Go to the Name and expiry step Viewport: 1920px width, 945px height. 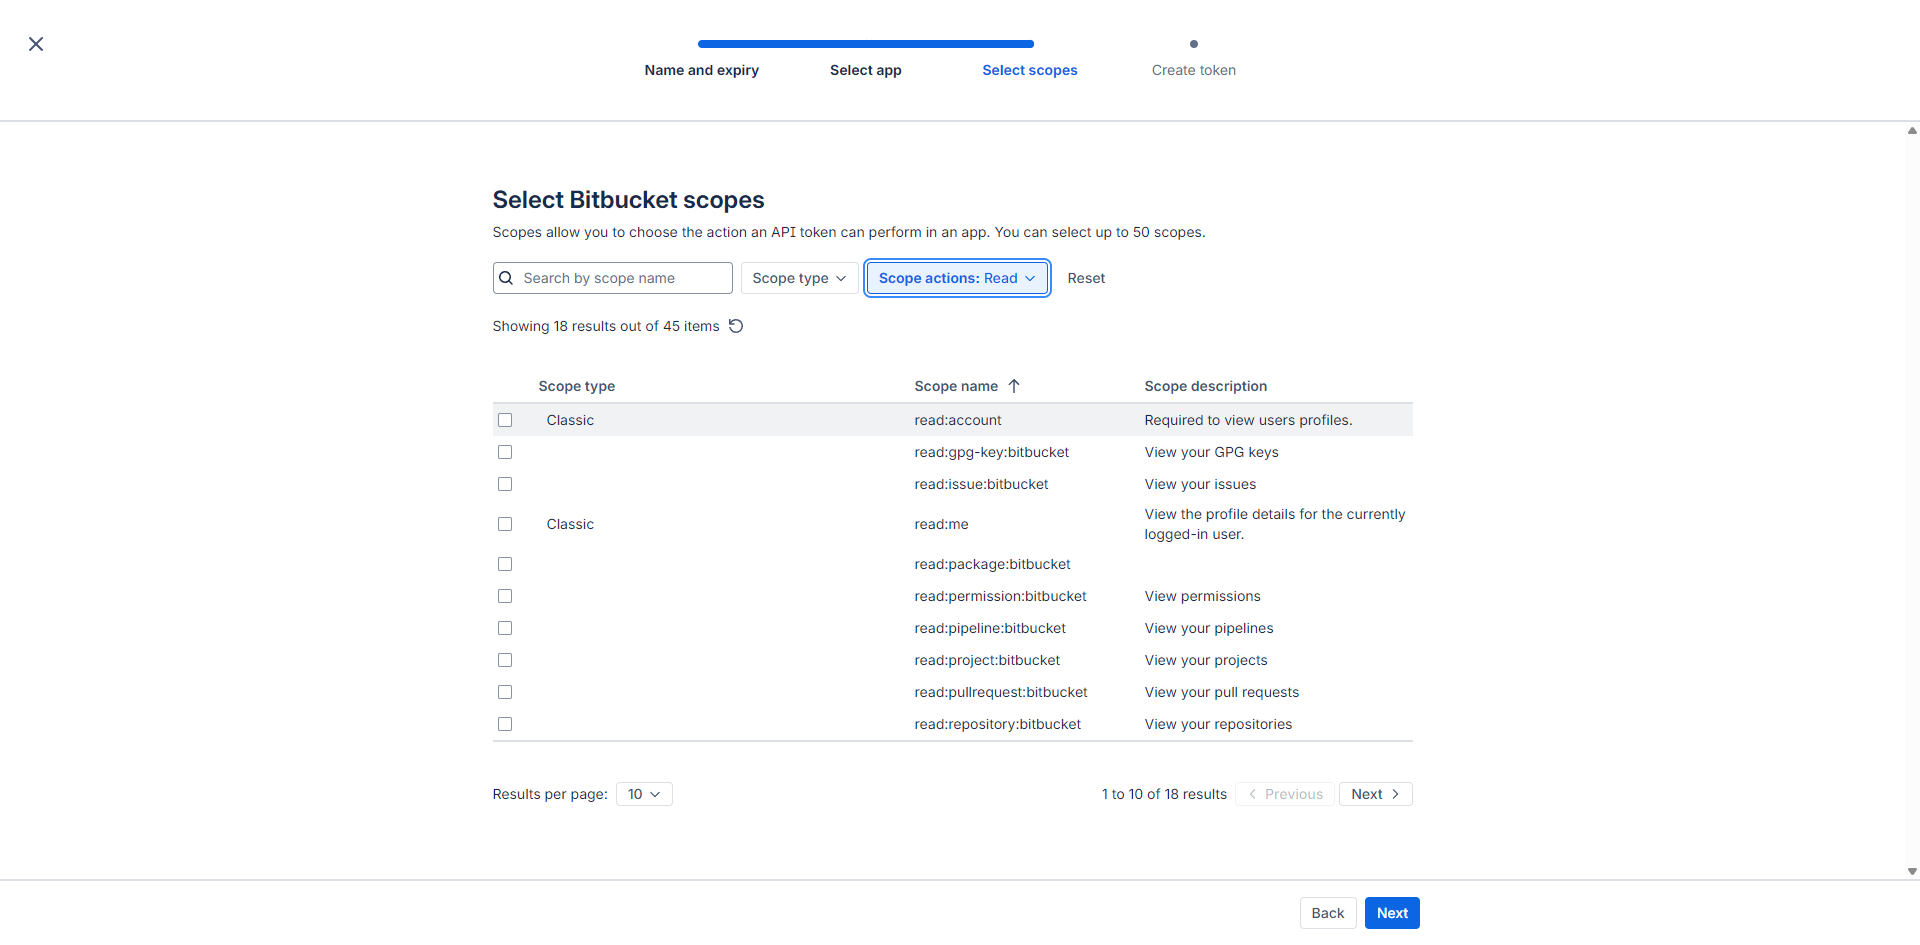(x=701, y=70)
